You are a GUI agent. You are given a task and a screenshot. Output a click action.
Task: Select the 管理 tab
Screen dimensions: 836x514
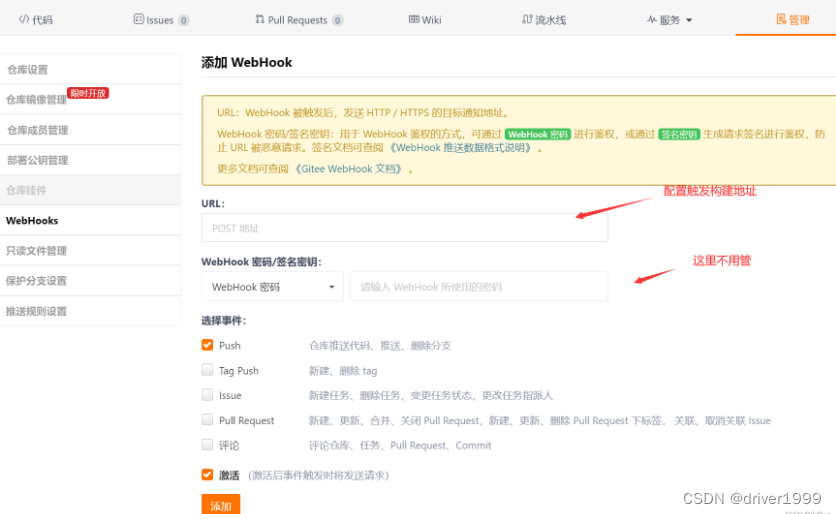(793, 20)
